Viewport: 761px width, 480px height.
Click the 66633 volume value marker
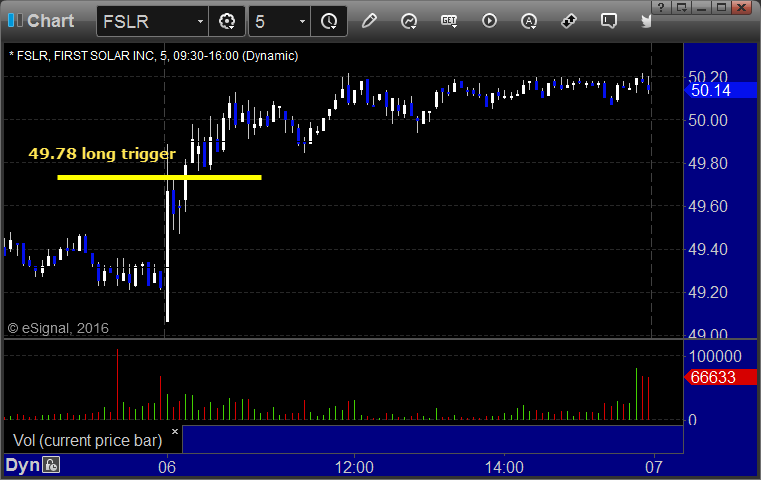(x=719, y=377)
